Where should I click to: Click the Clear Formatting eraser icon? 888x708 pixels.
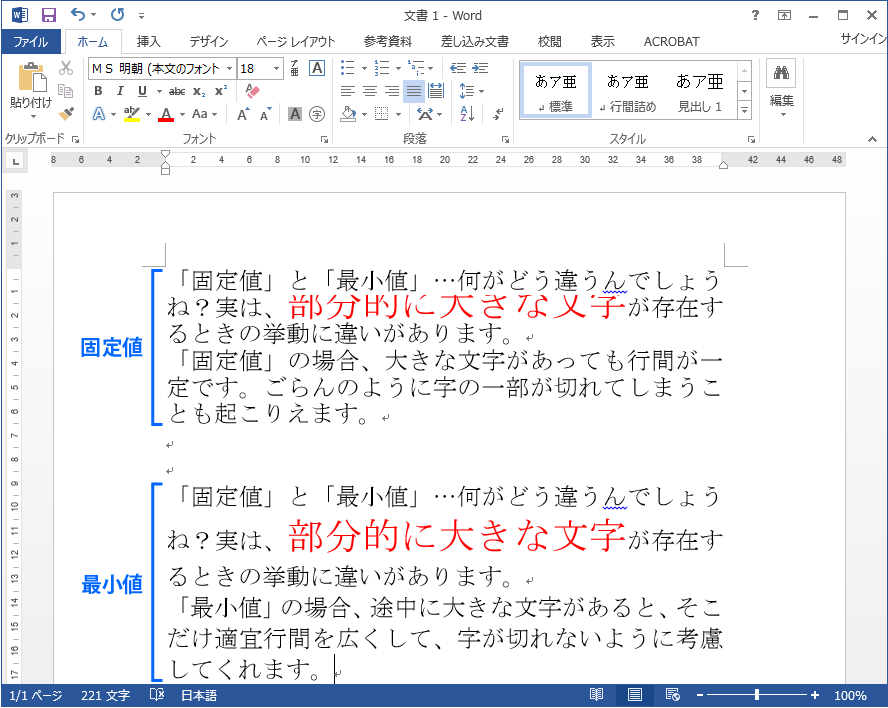[252, 91]
